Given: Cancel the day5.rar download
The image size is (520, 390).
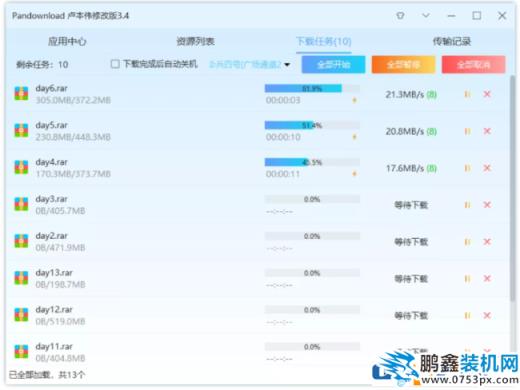Looking at the screenshot, I should click(487, 131).
